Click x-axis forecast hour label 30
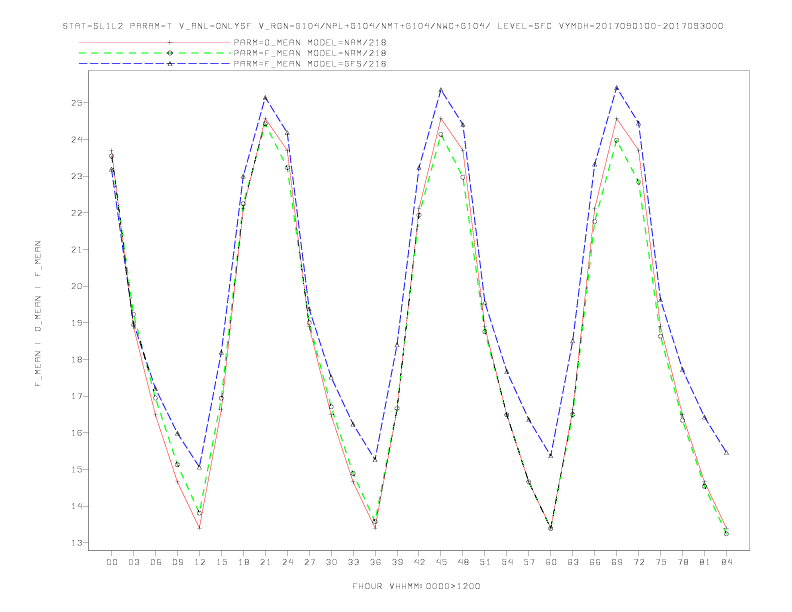Viewport: 792px width, 612px height. (331, 562)
